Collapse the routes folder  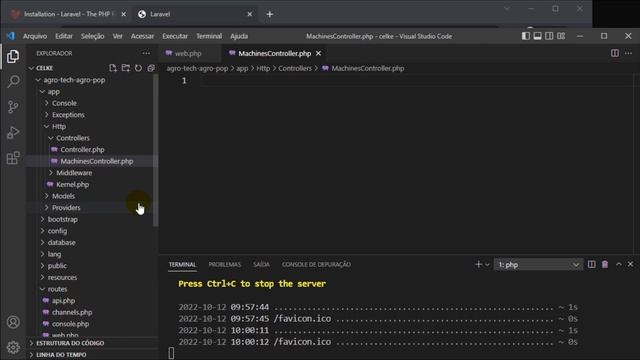coord(42,289)
